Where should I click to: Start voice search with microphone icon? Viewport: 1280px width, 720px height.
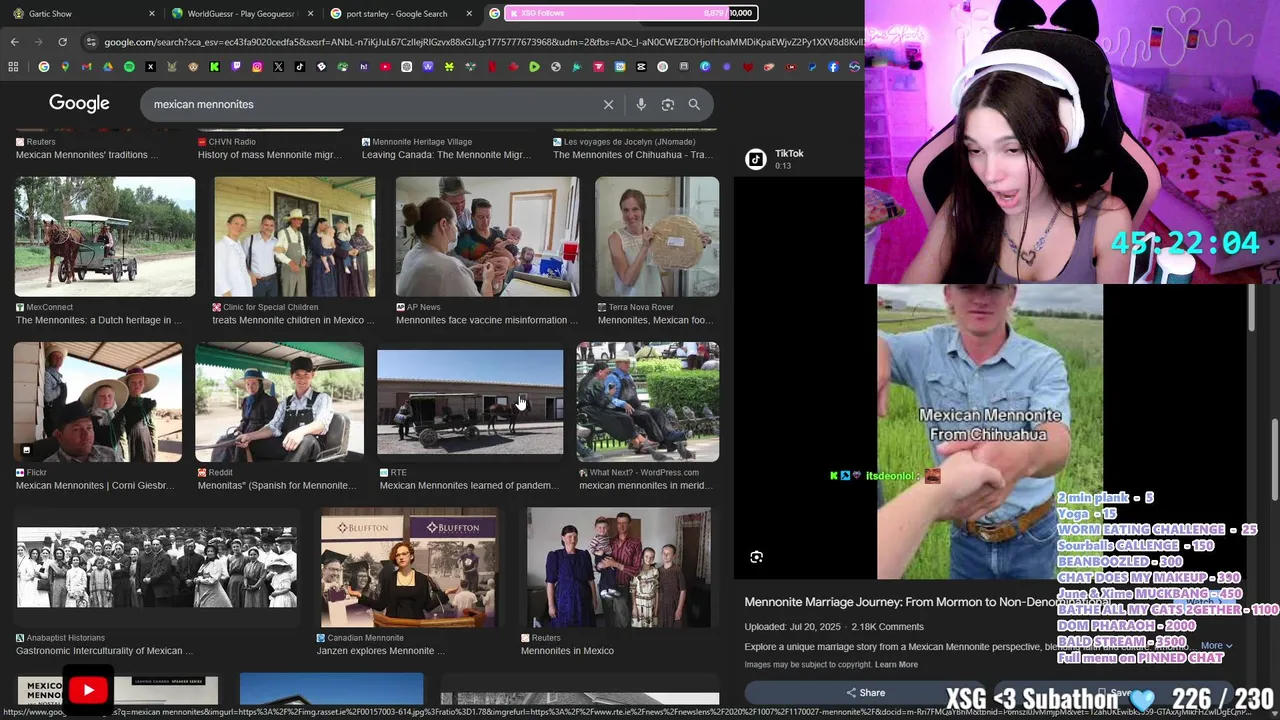tap(641, 104)
